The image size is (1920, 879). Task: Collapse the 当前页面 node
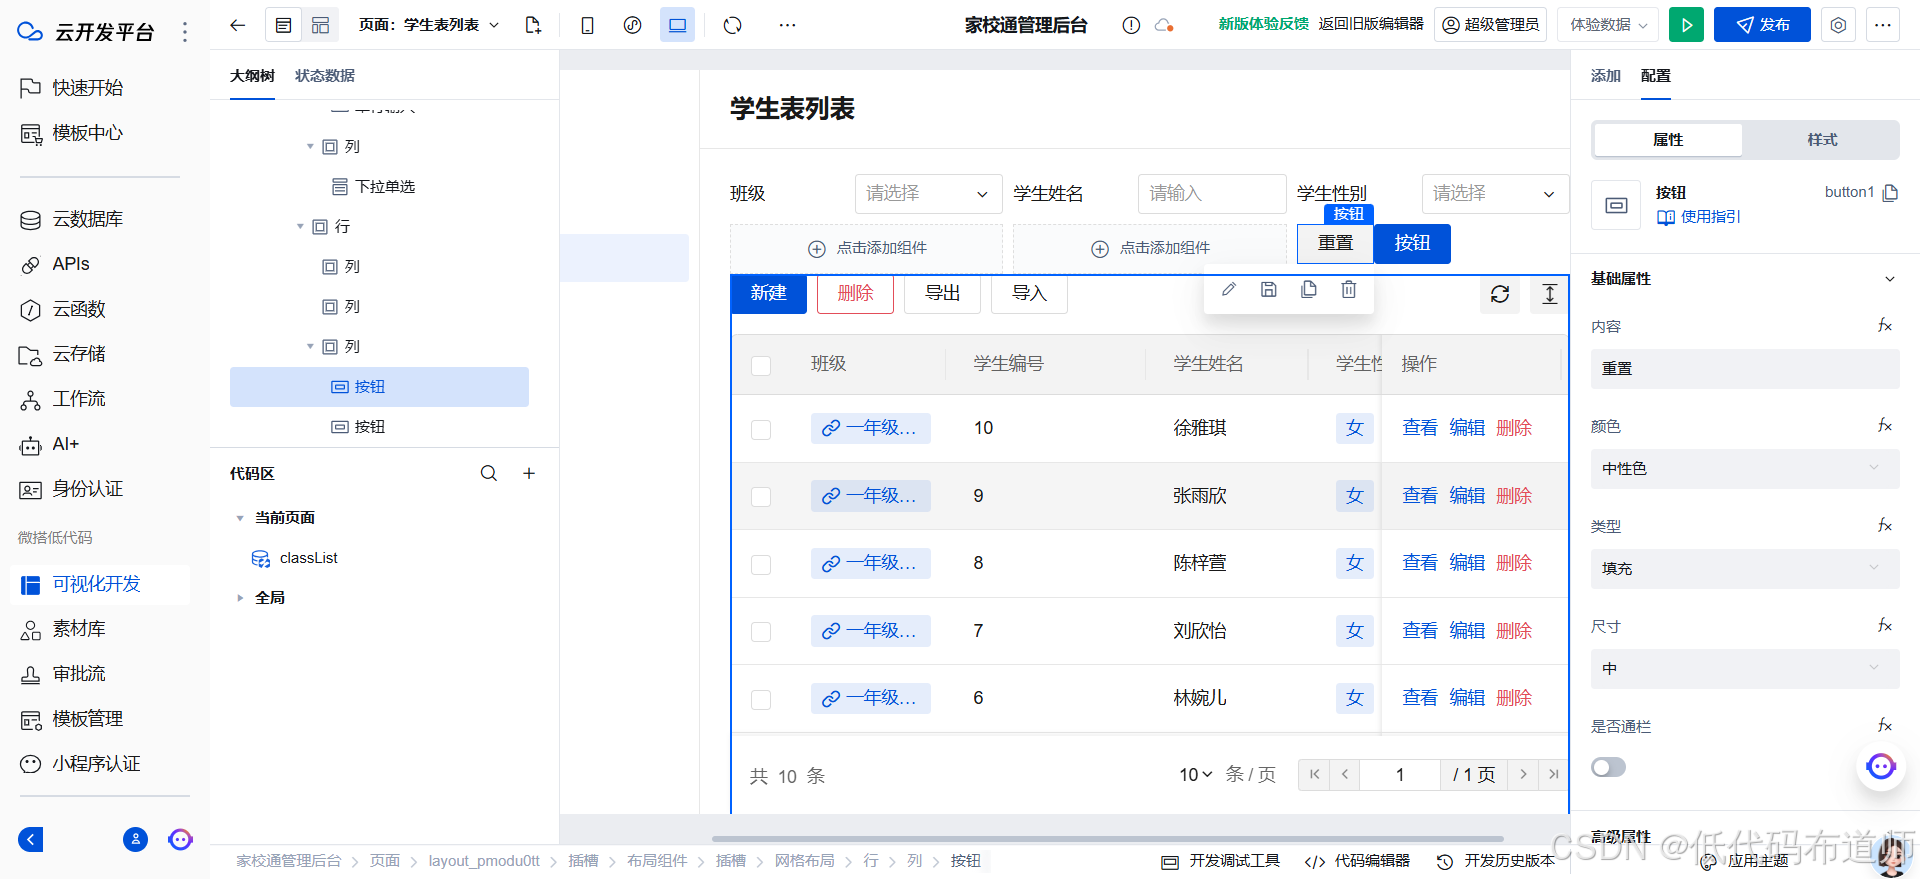coord(240,518)
